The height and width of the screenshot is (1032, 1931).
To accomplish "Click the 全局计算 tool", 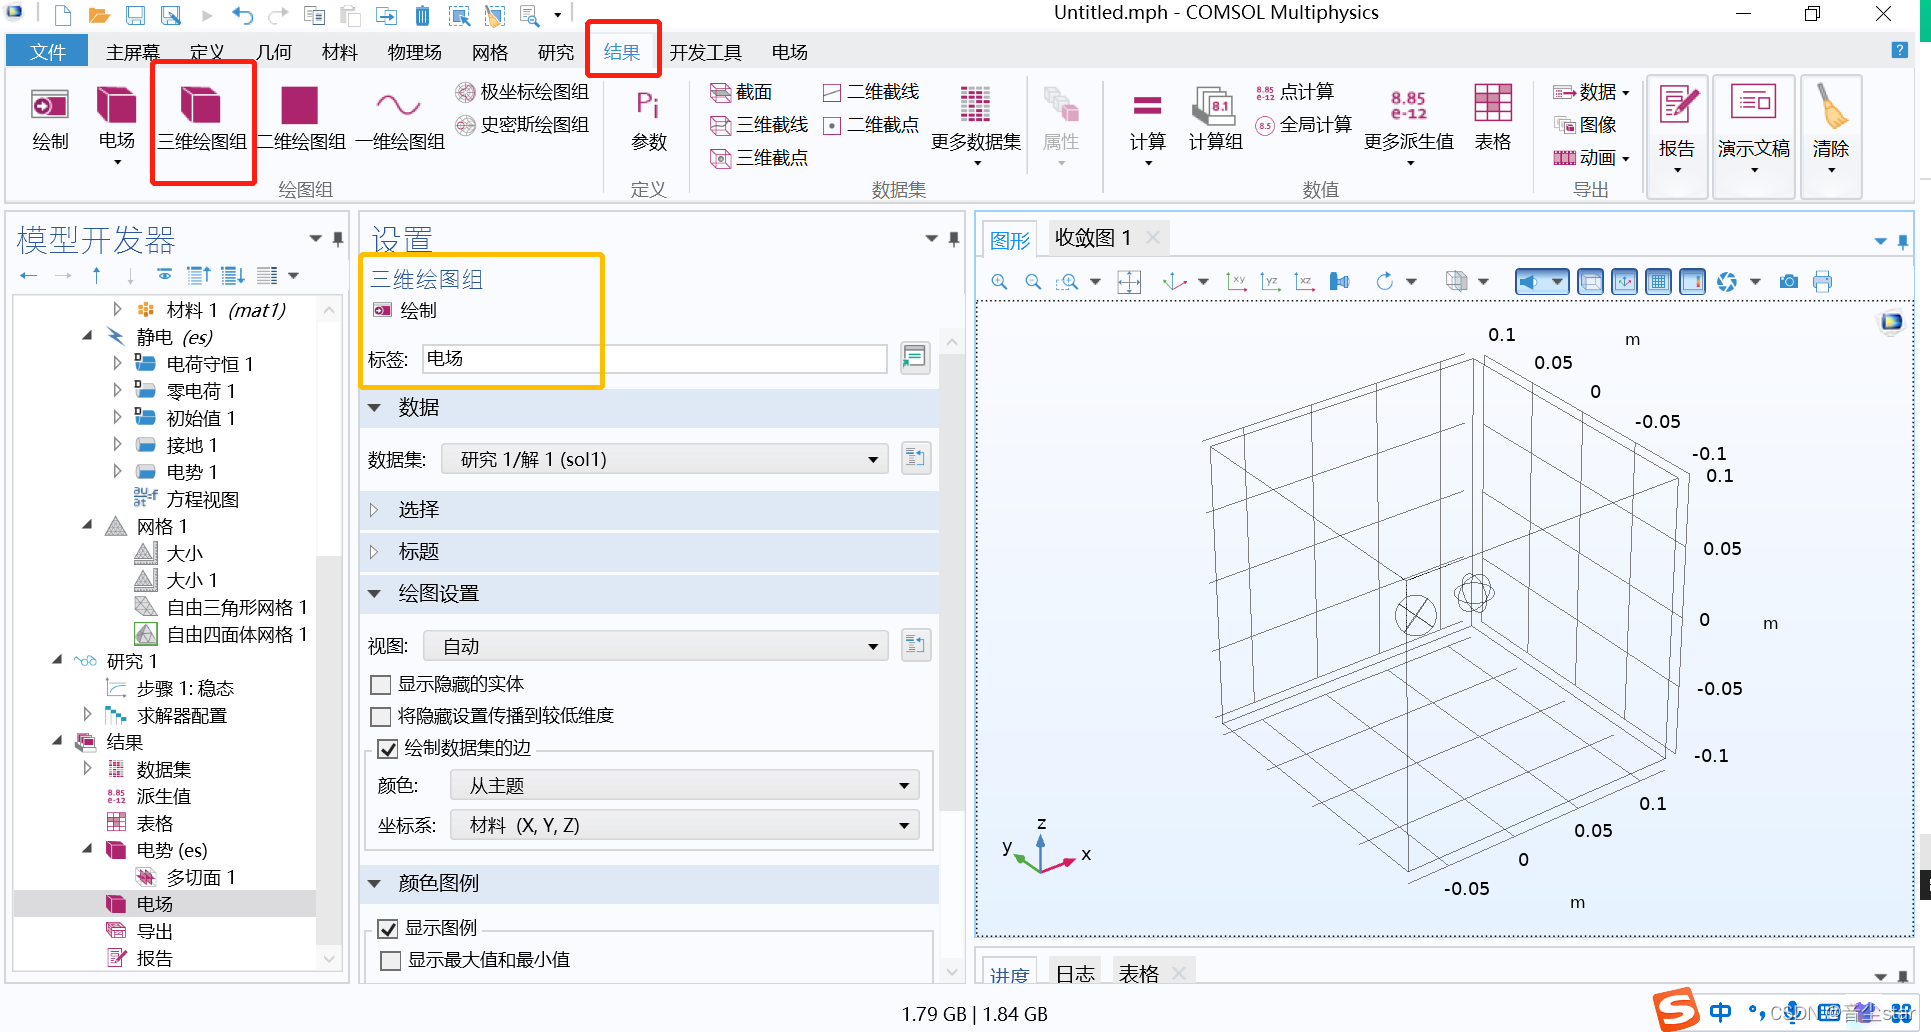I will 1304,125.
